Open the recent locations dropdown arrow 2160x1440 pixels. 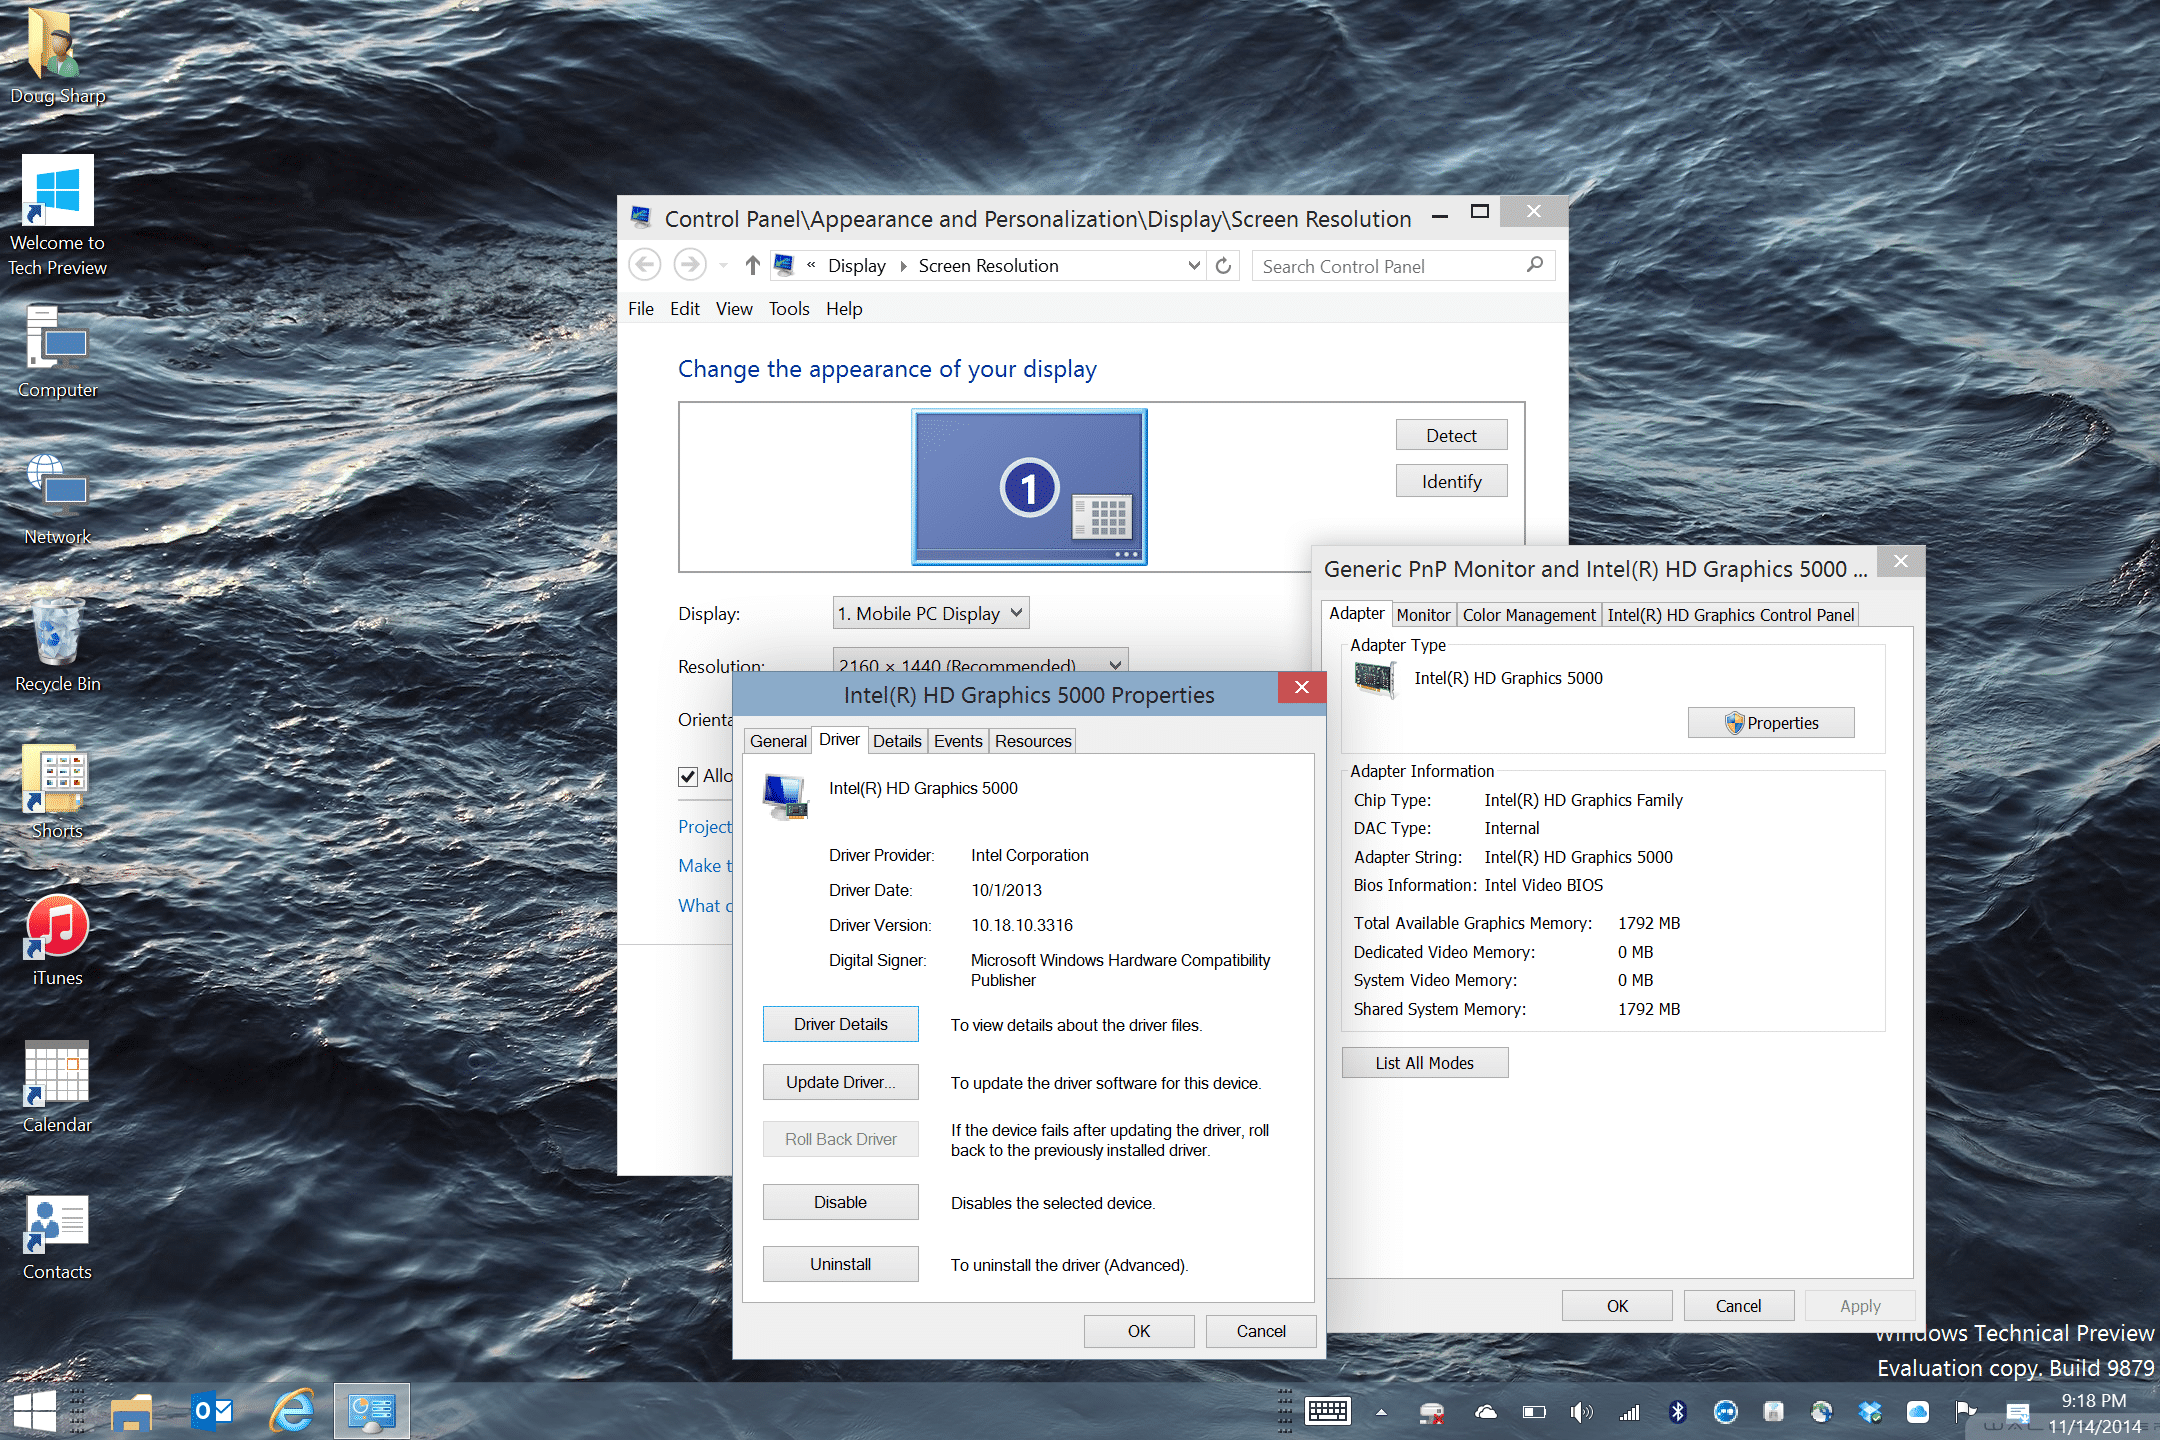coord(723,265)
